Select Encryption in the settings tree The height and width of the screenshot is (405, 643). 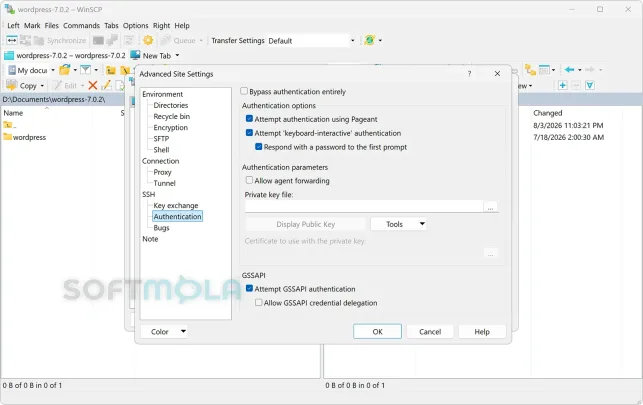point(171,127)
